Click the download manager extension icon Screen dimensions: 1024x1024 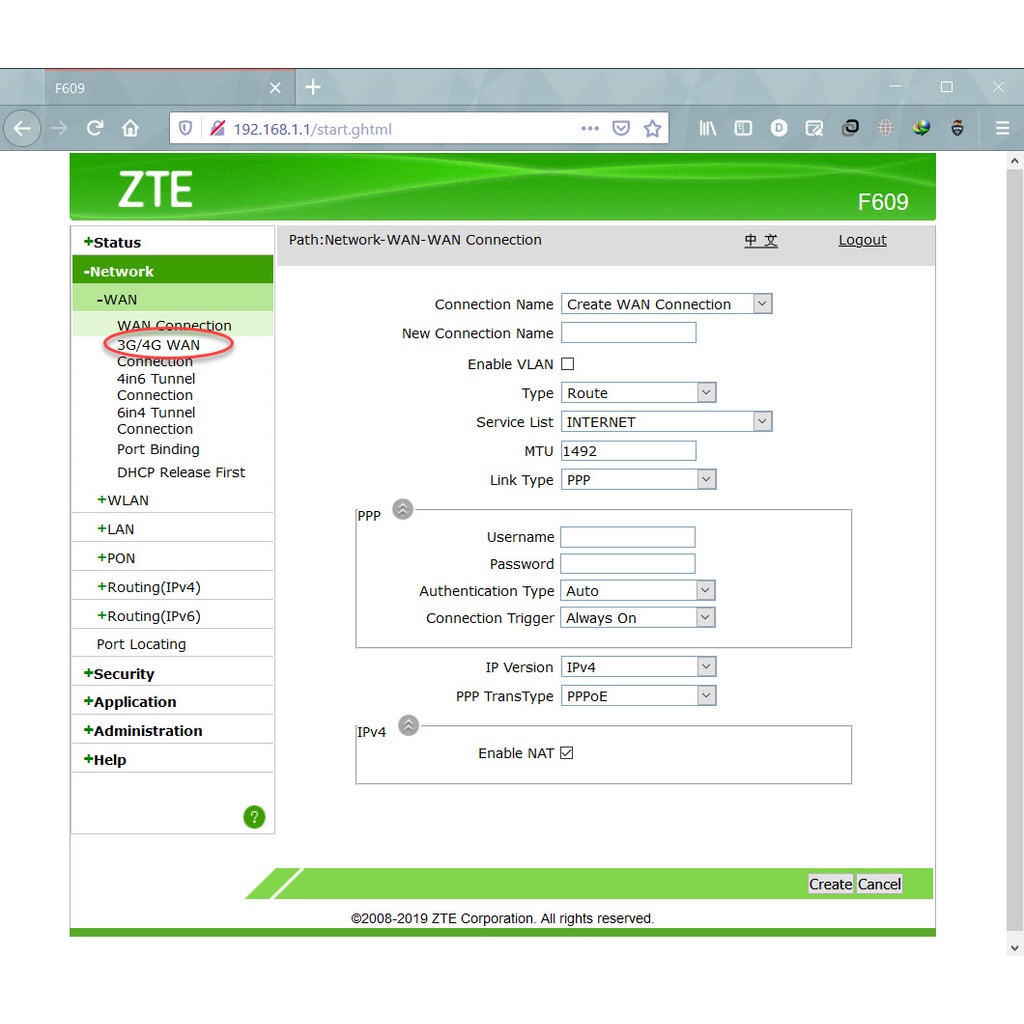coord(921,128)
